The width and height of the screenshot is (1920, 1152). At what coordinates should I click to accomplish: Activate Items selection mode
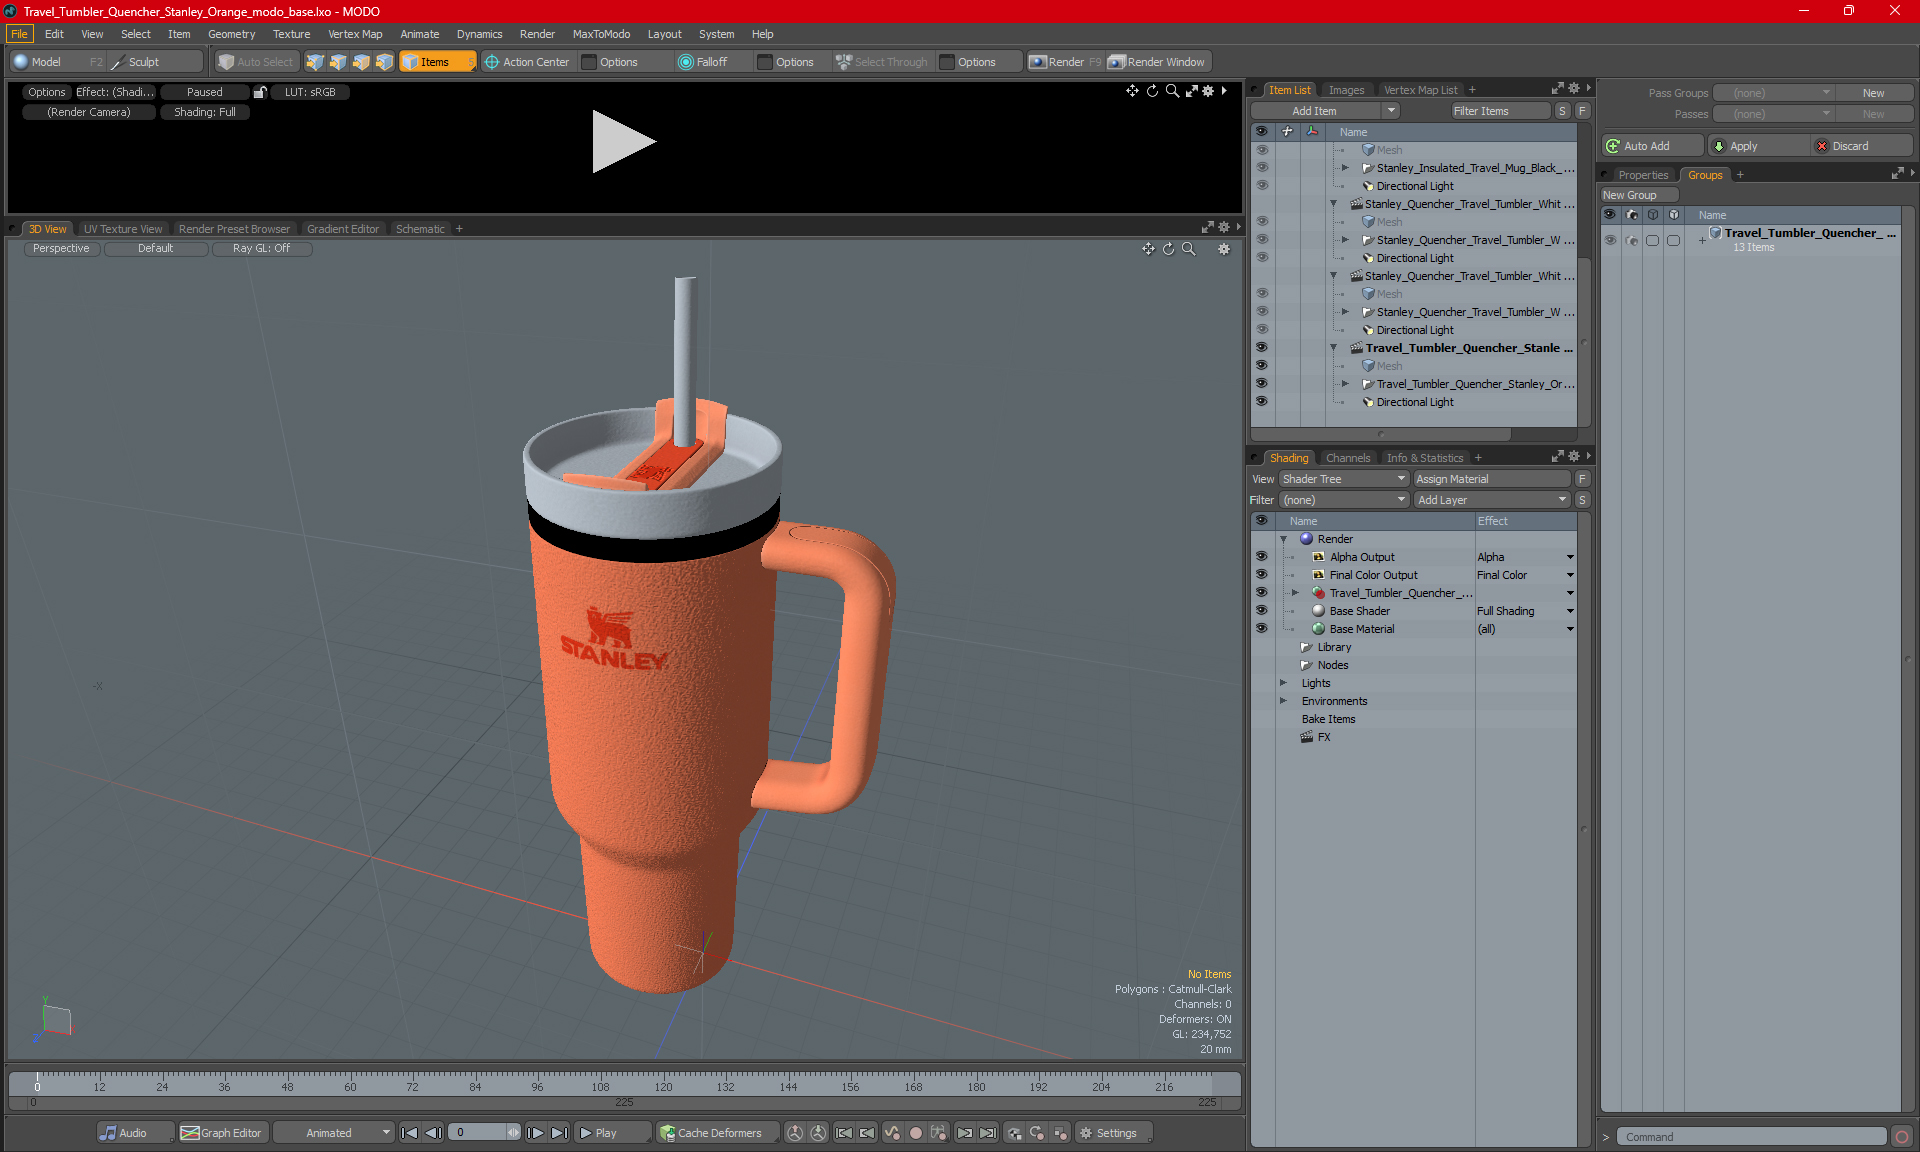click(x=437, y=62)
